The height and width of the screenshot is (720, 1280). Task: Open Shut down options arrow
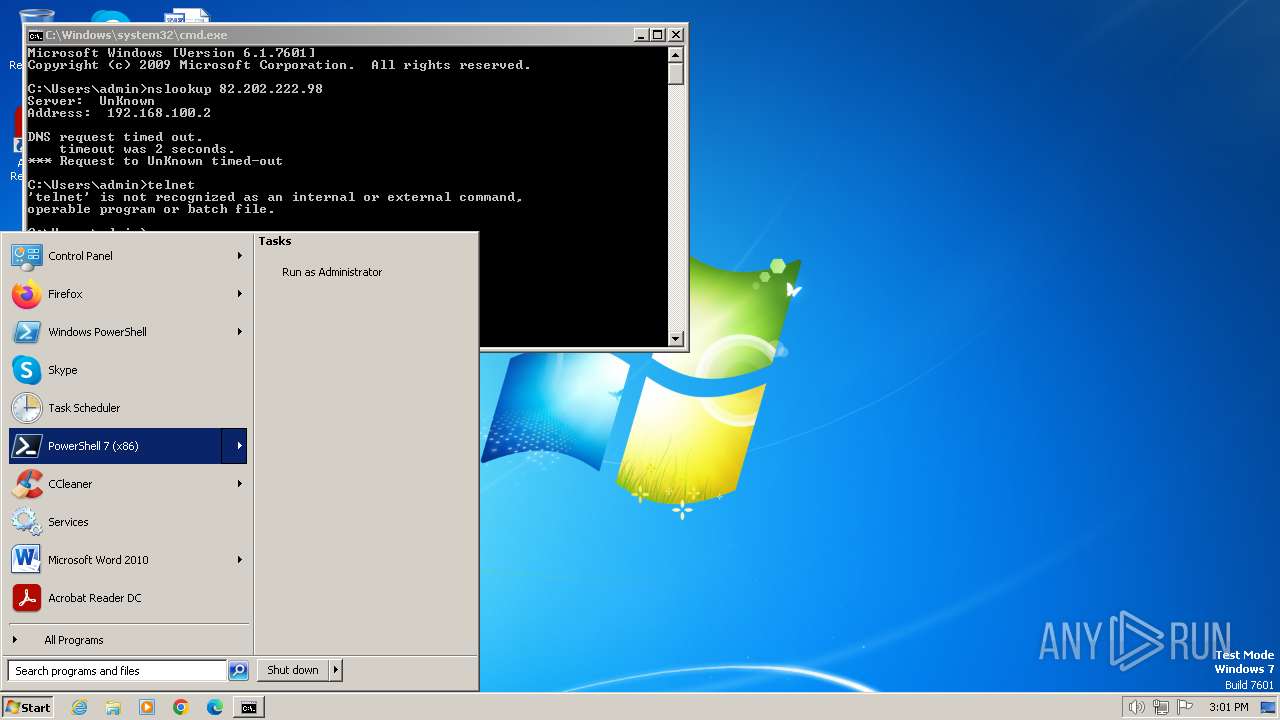click(x=336, y=670)
